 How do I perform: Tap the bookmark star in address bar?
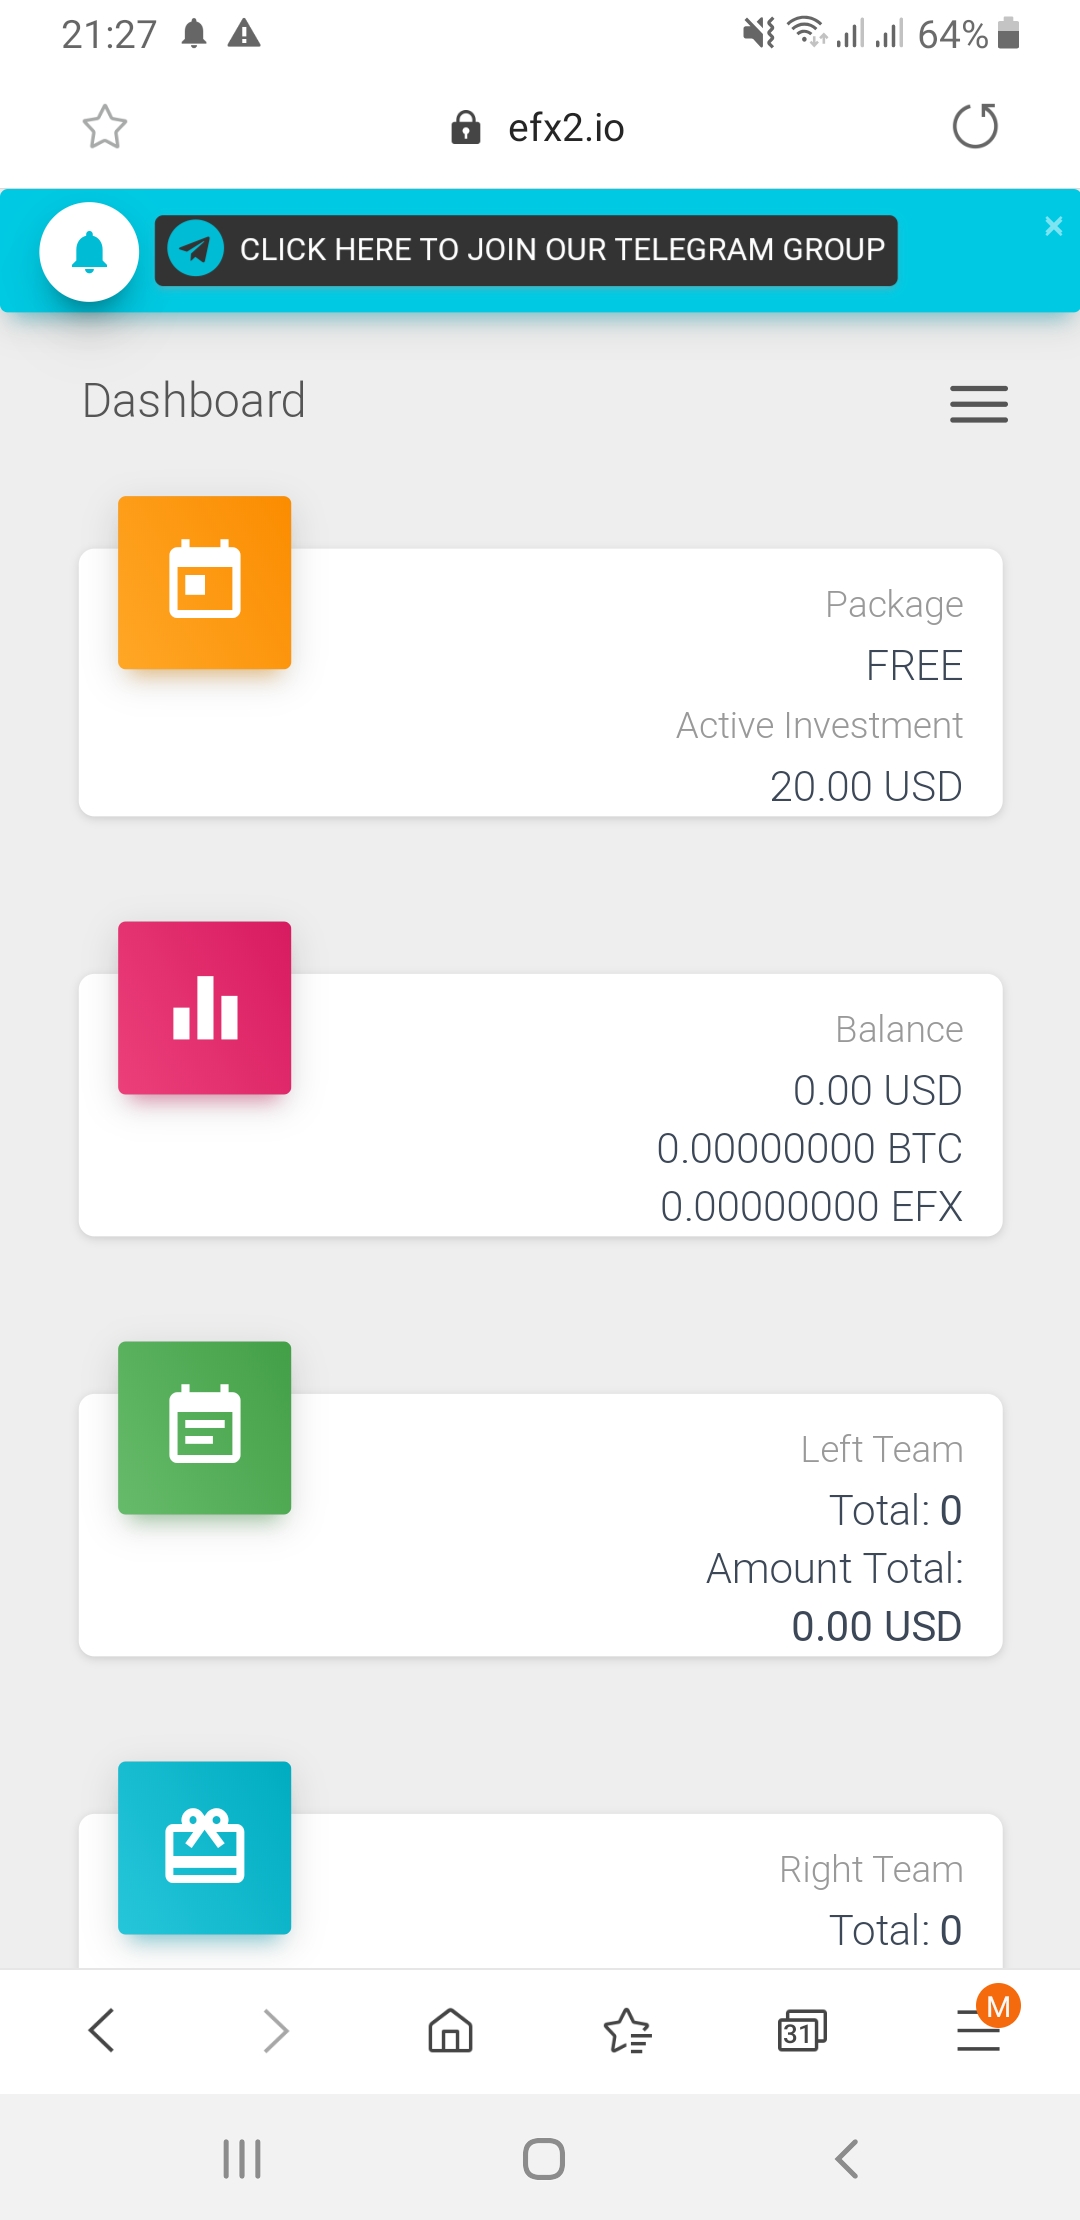pos(104,127)
